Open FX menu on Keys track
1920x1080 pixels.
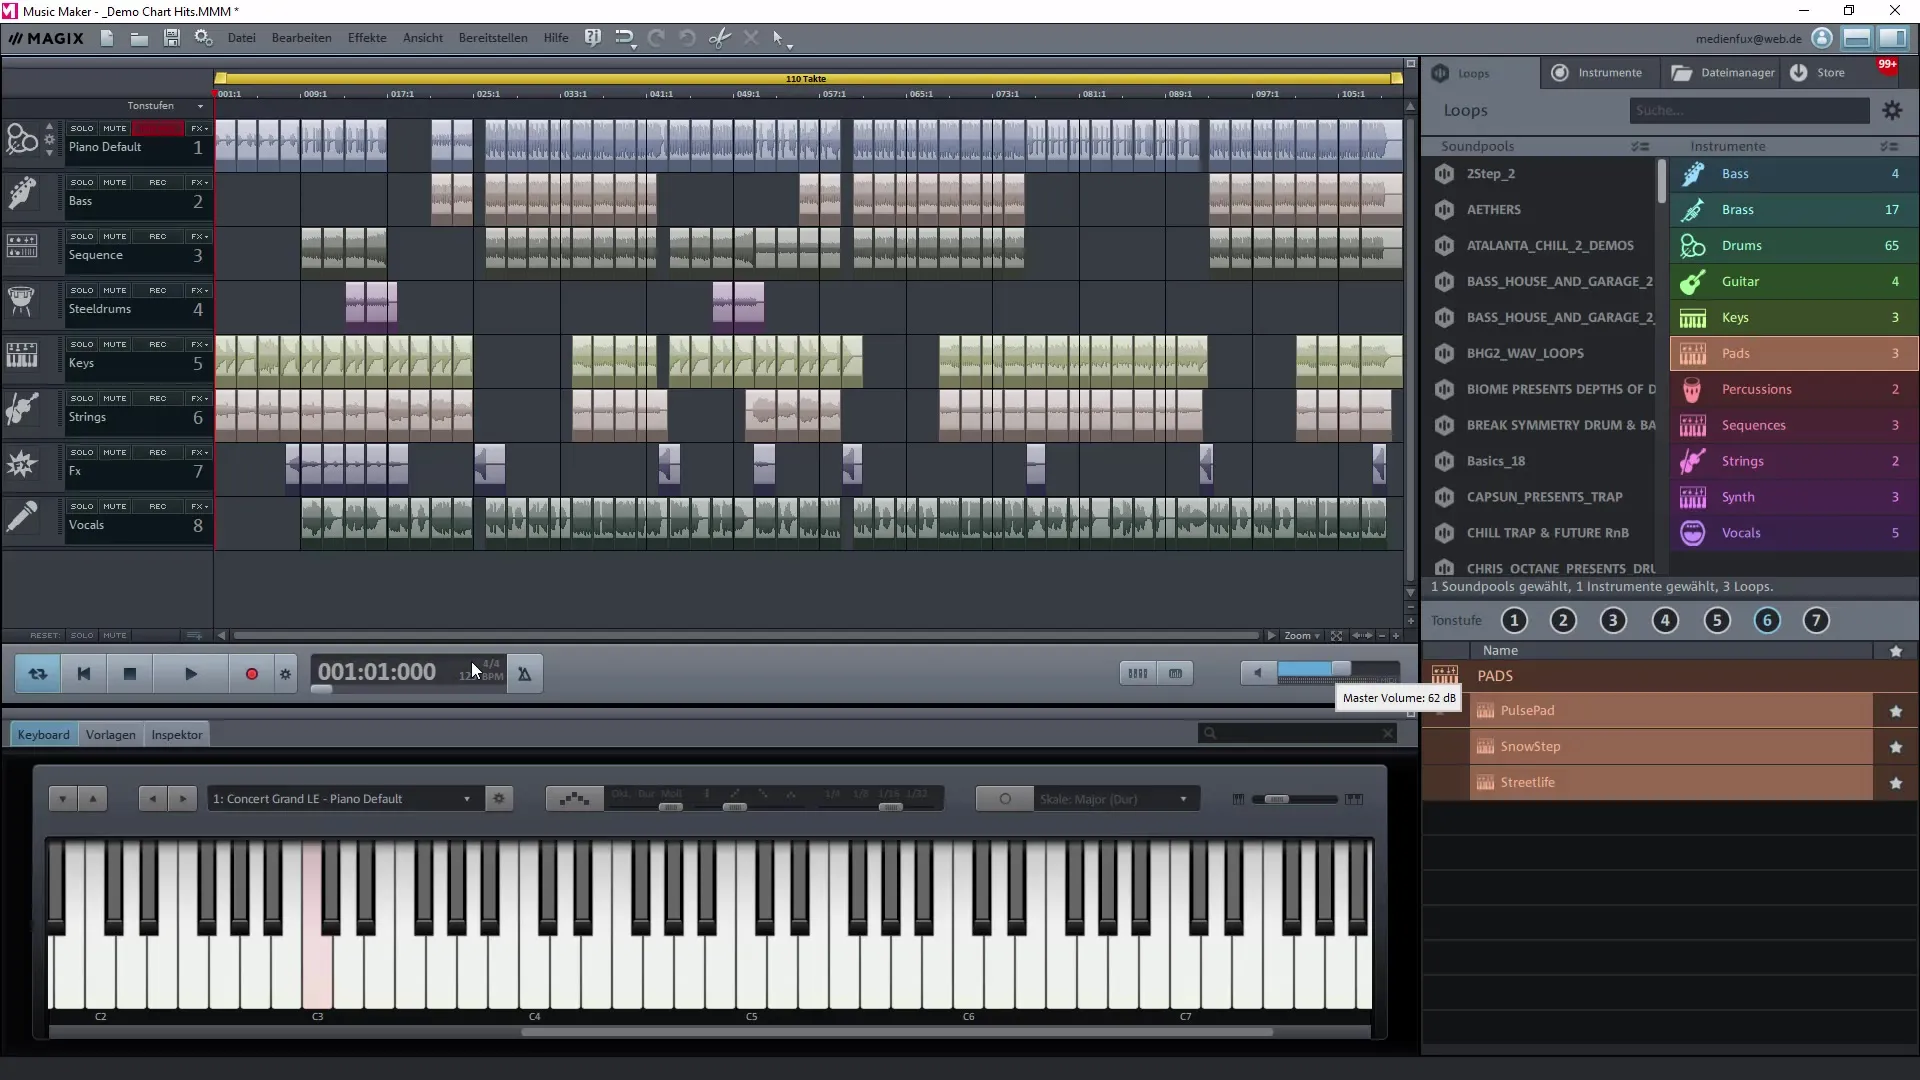199,344
